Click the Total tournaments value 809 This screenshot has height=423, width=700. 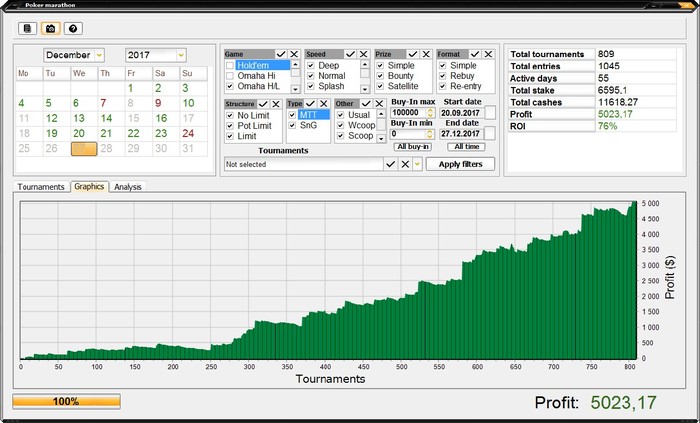pos(606,54)
